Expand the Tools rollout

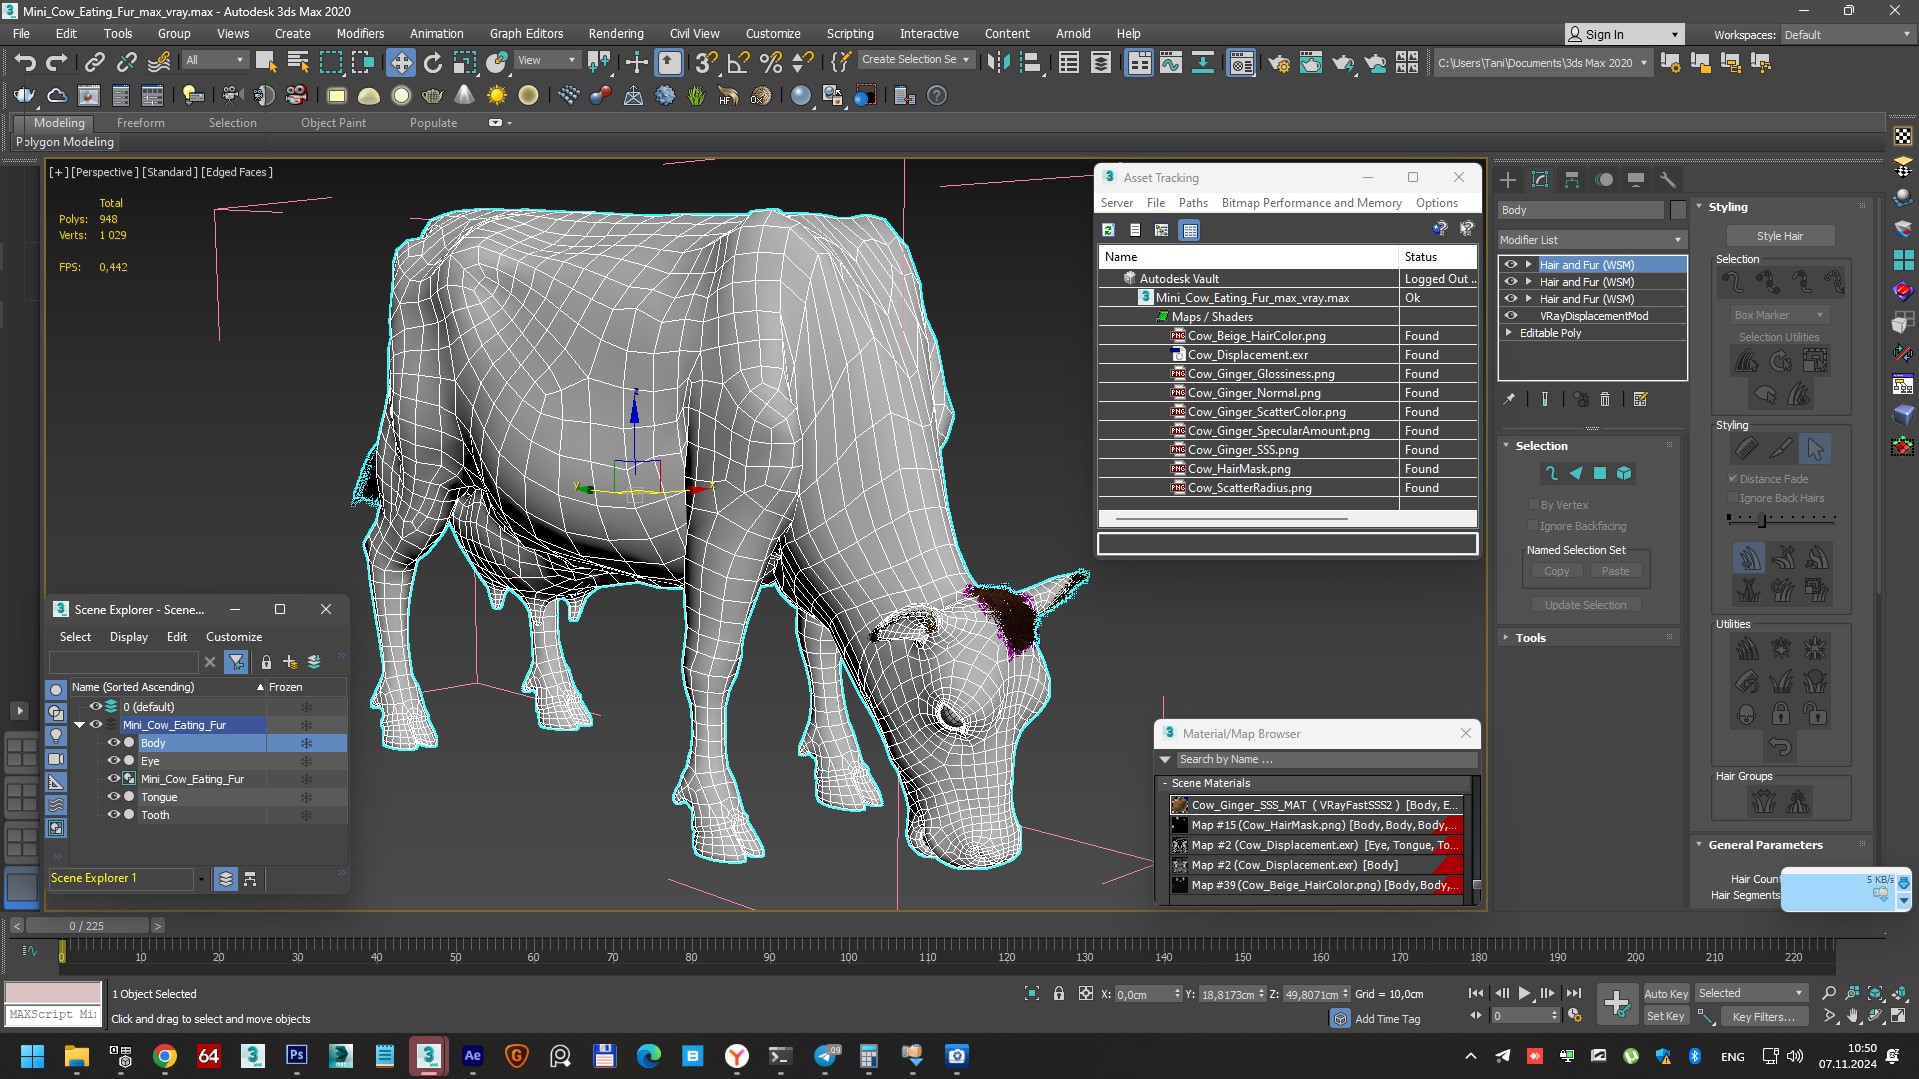click(x=1530, y=638)
